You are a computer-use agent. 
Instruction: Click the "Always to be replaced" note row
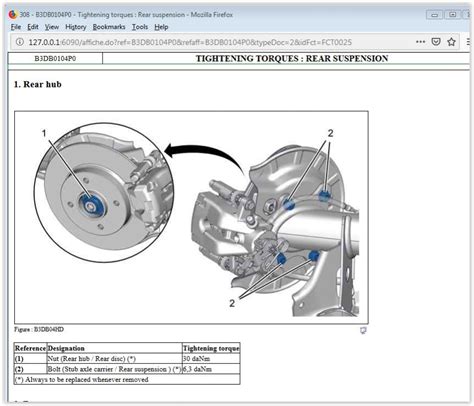point(127,379)
